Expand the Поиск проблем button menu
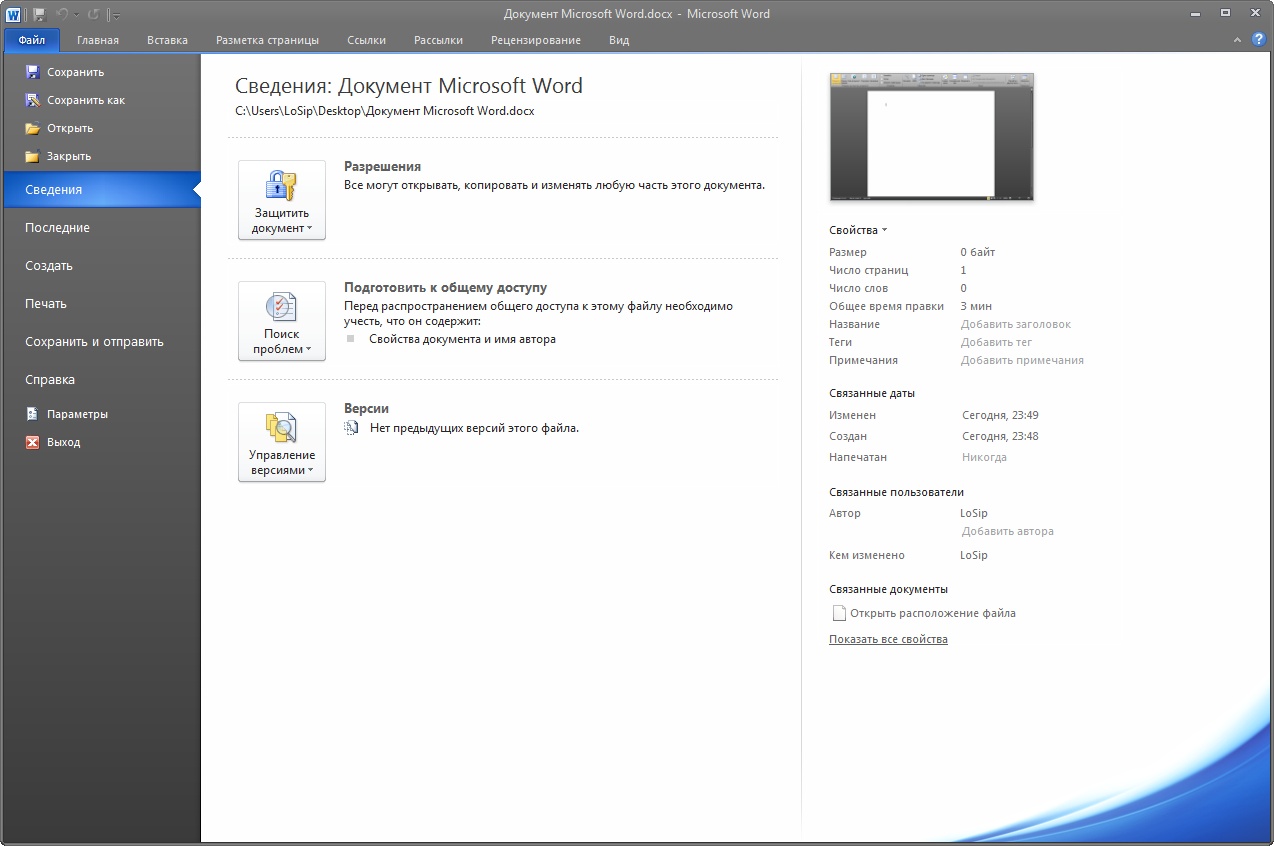The image size is (1274, 846). pos(282,321)
